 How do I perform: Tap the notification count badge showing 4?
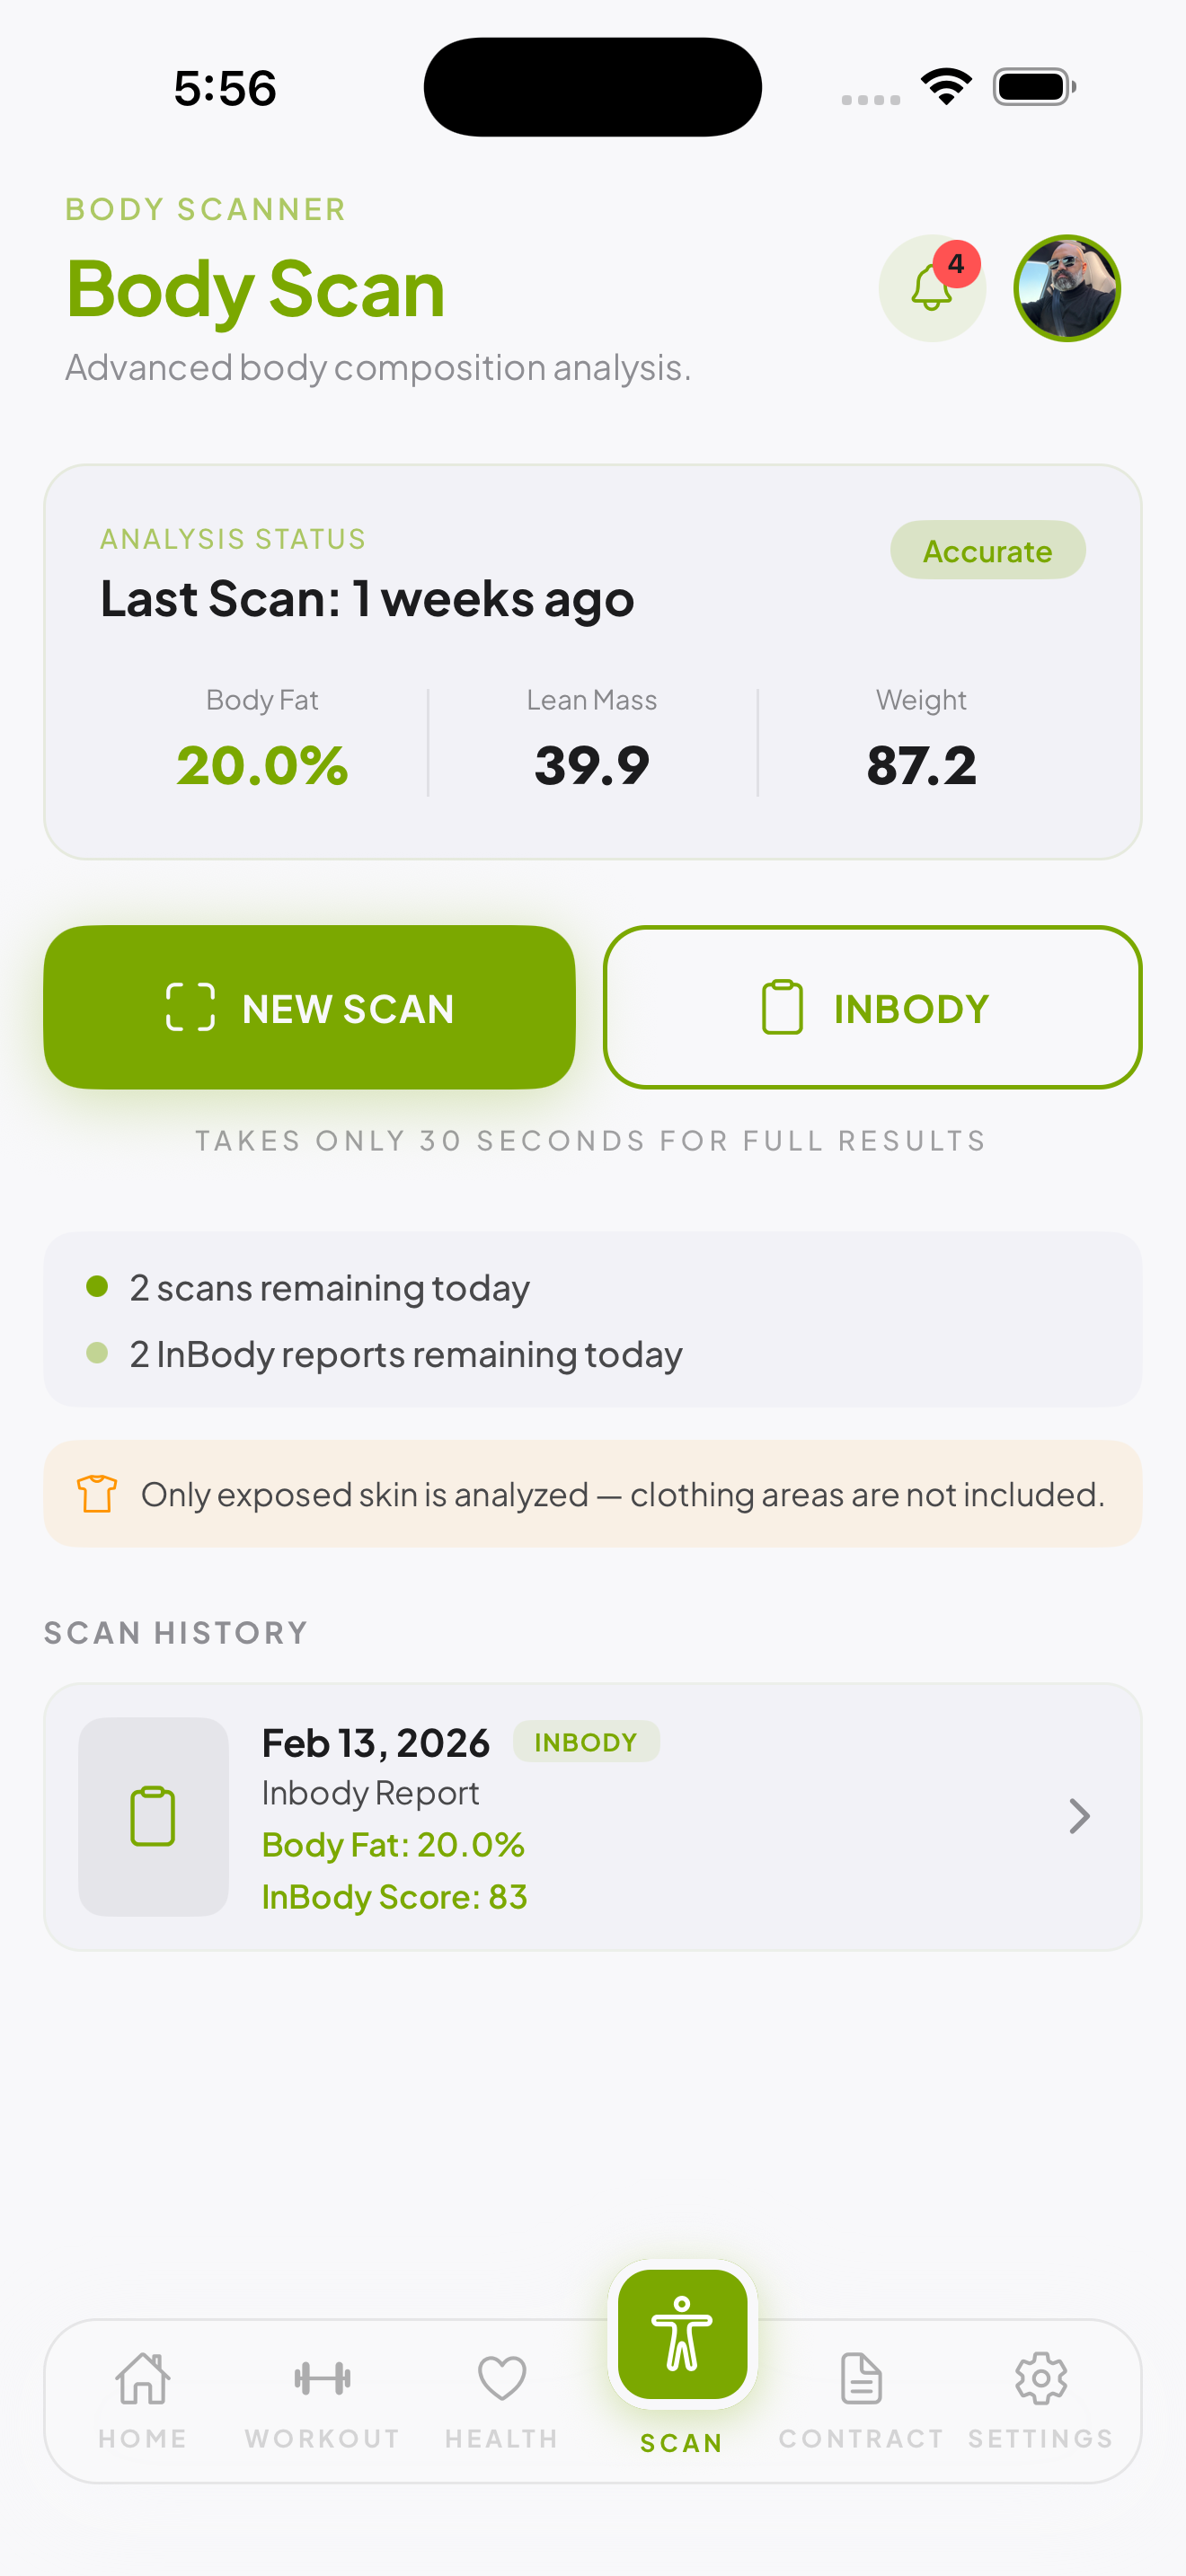(957, 263)
